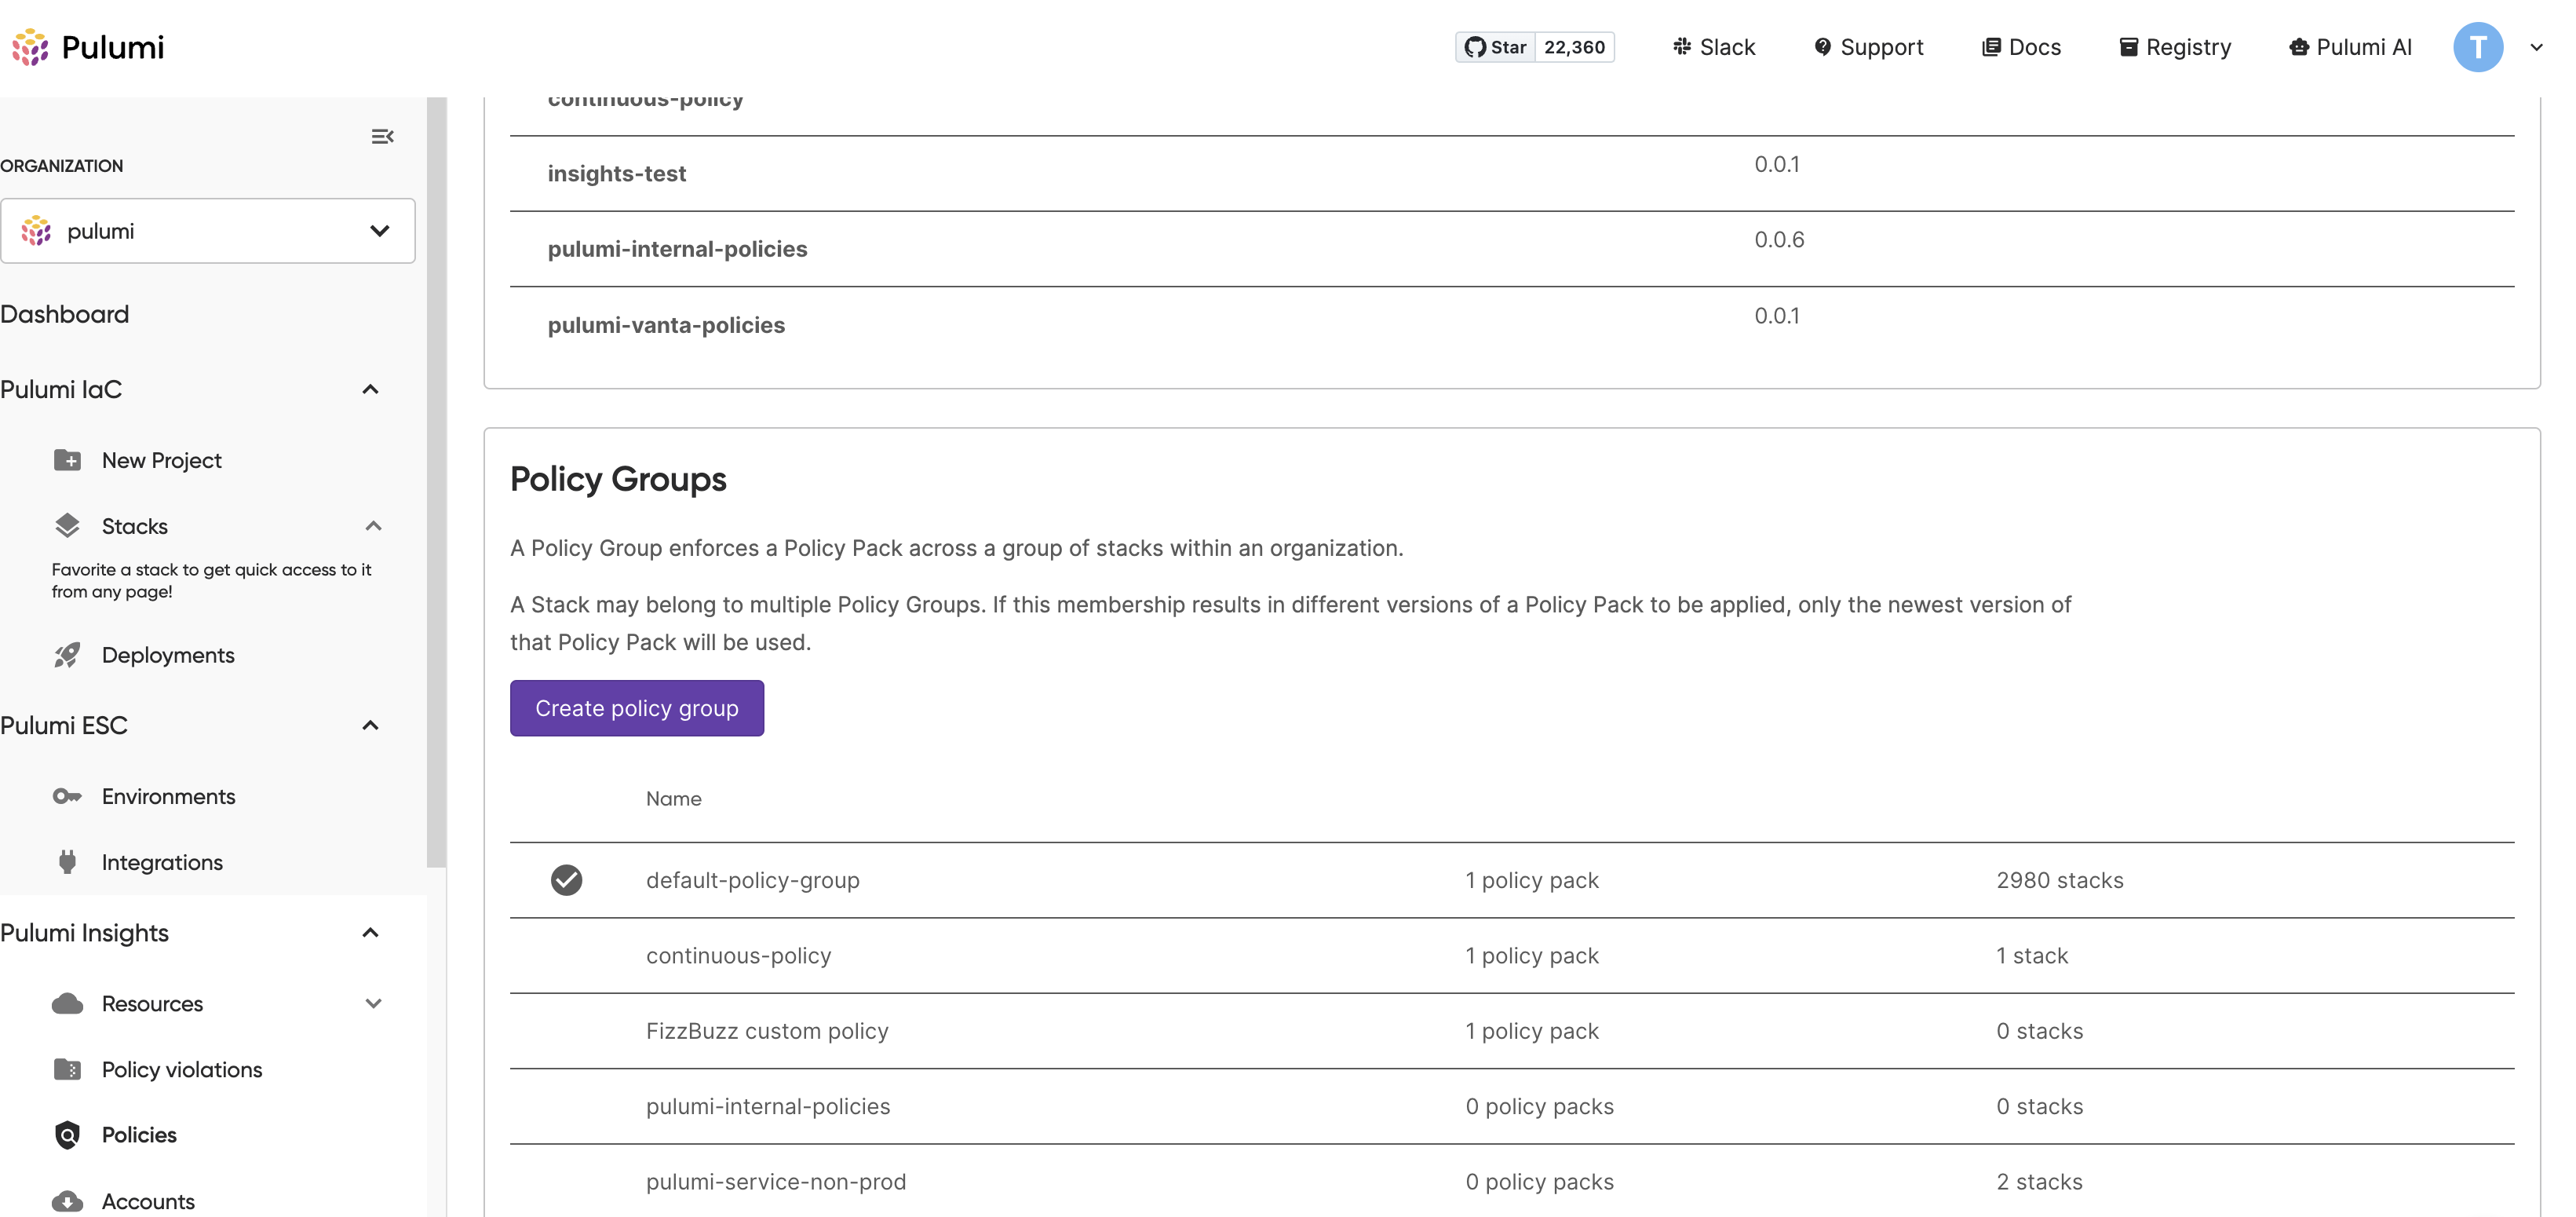Image resolution: width=2576 pixels, height=1217 pixels.
Task: Click the Environments key icon
Action: pyautogui.click(x=67, y=796)
